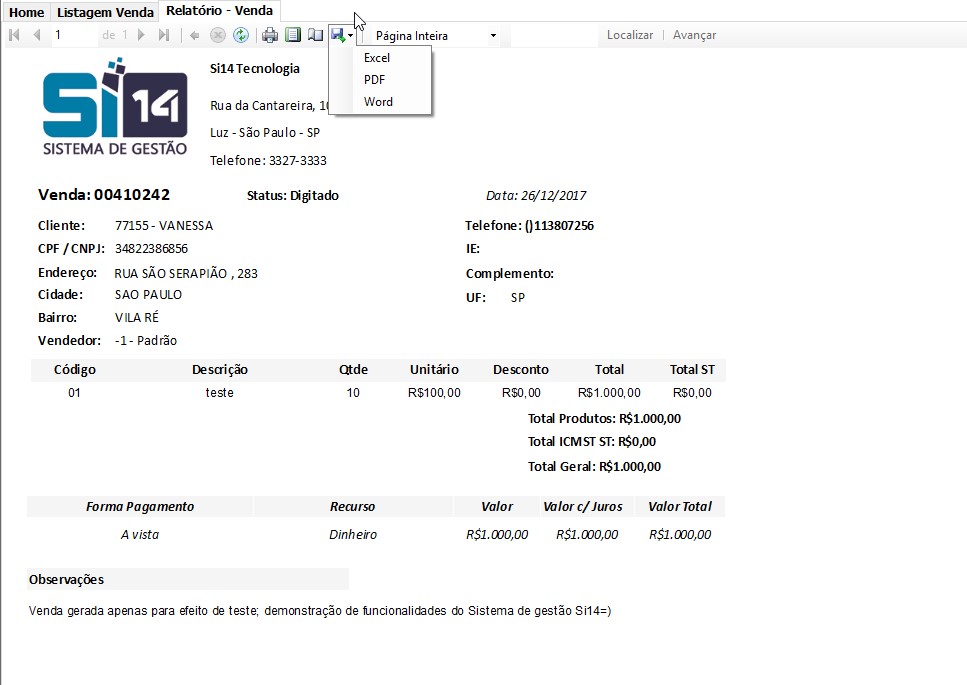Switch to the Listagem Venda tab
This screenshot has width=967, height=685.
(105, 12)
